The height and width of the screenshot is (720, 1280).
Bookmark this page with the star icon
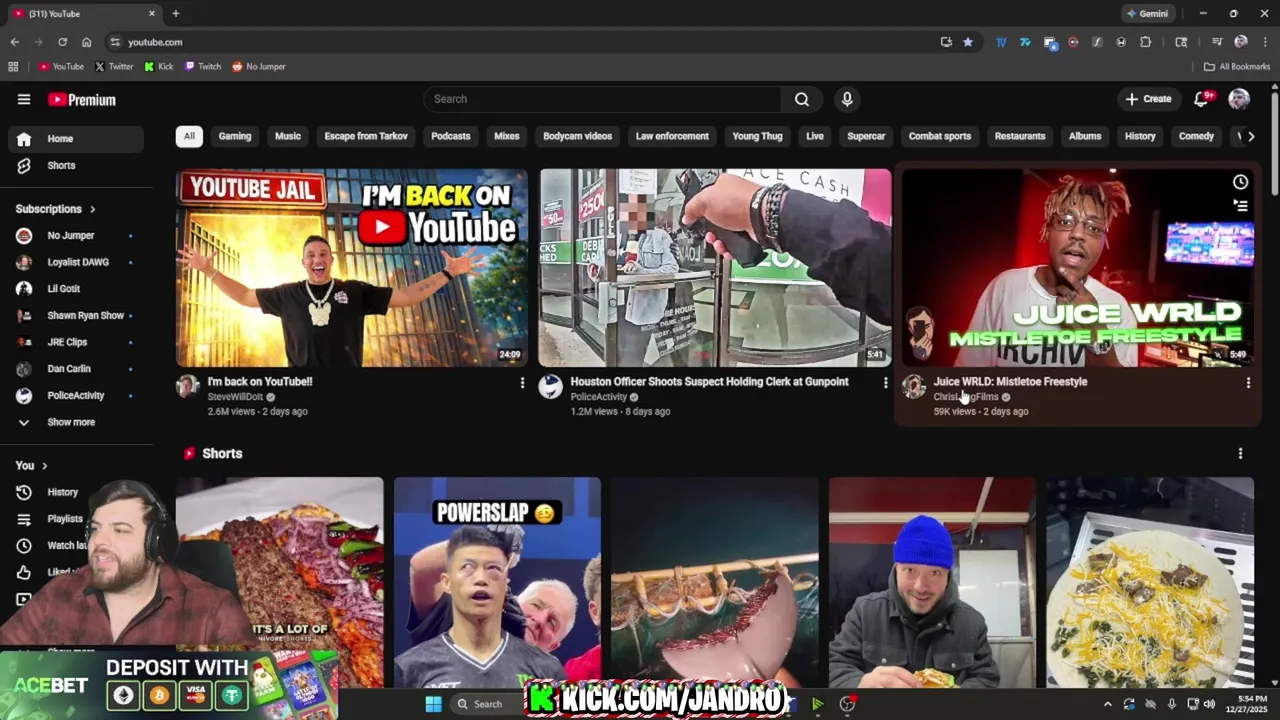tap(968, 42)
